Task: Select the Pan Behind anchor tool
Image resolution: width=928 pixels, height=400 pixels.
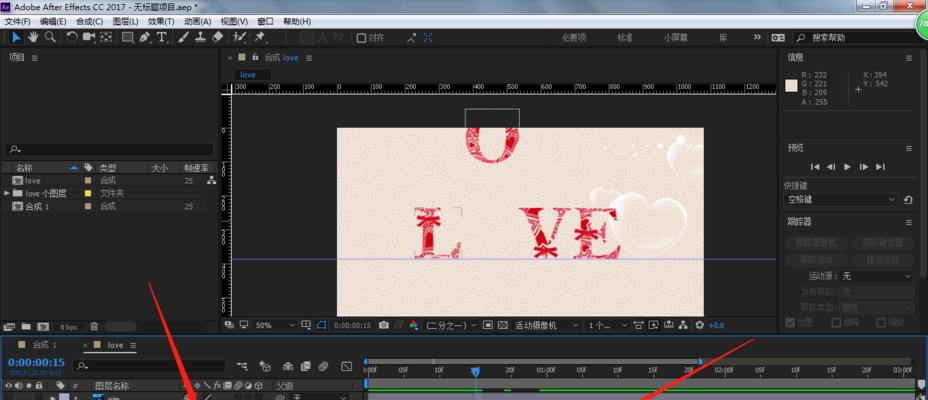Action: (x=106, y=37)
